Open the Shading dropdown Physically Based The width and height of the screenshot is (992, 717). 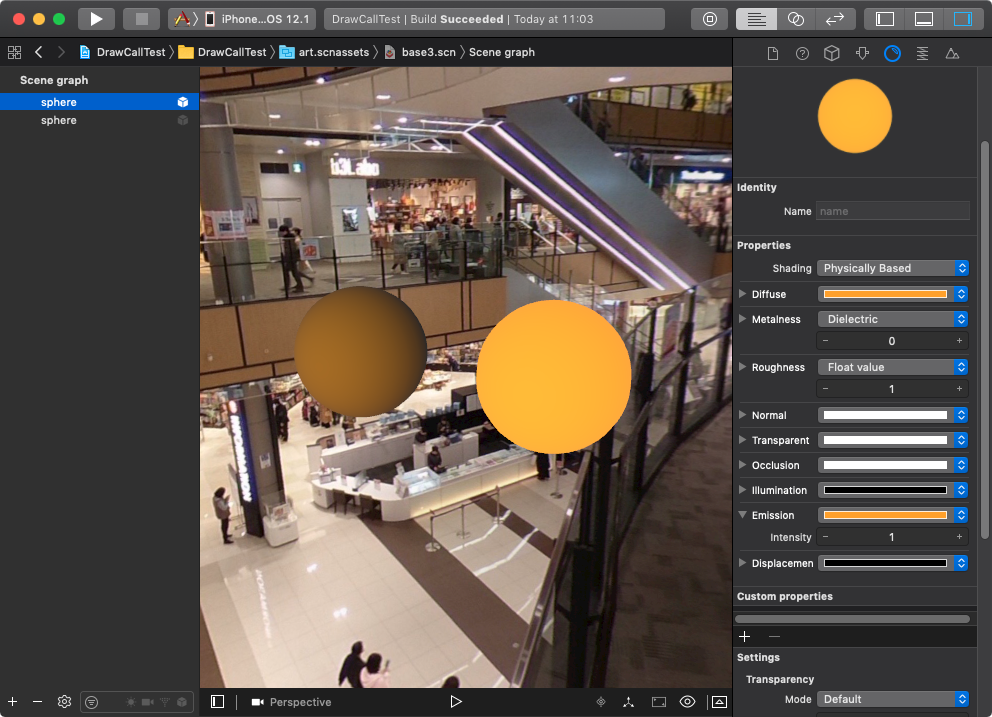pyautogui.click(x=893, y=268)
